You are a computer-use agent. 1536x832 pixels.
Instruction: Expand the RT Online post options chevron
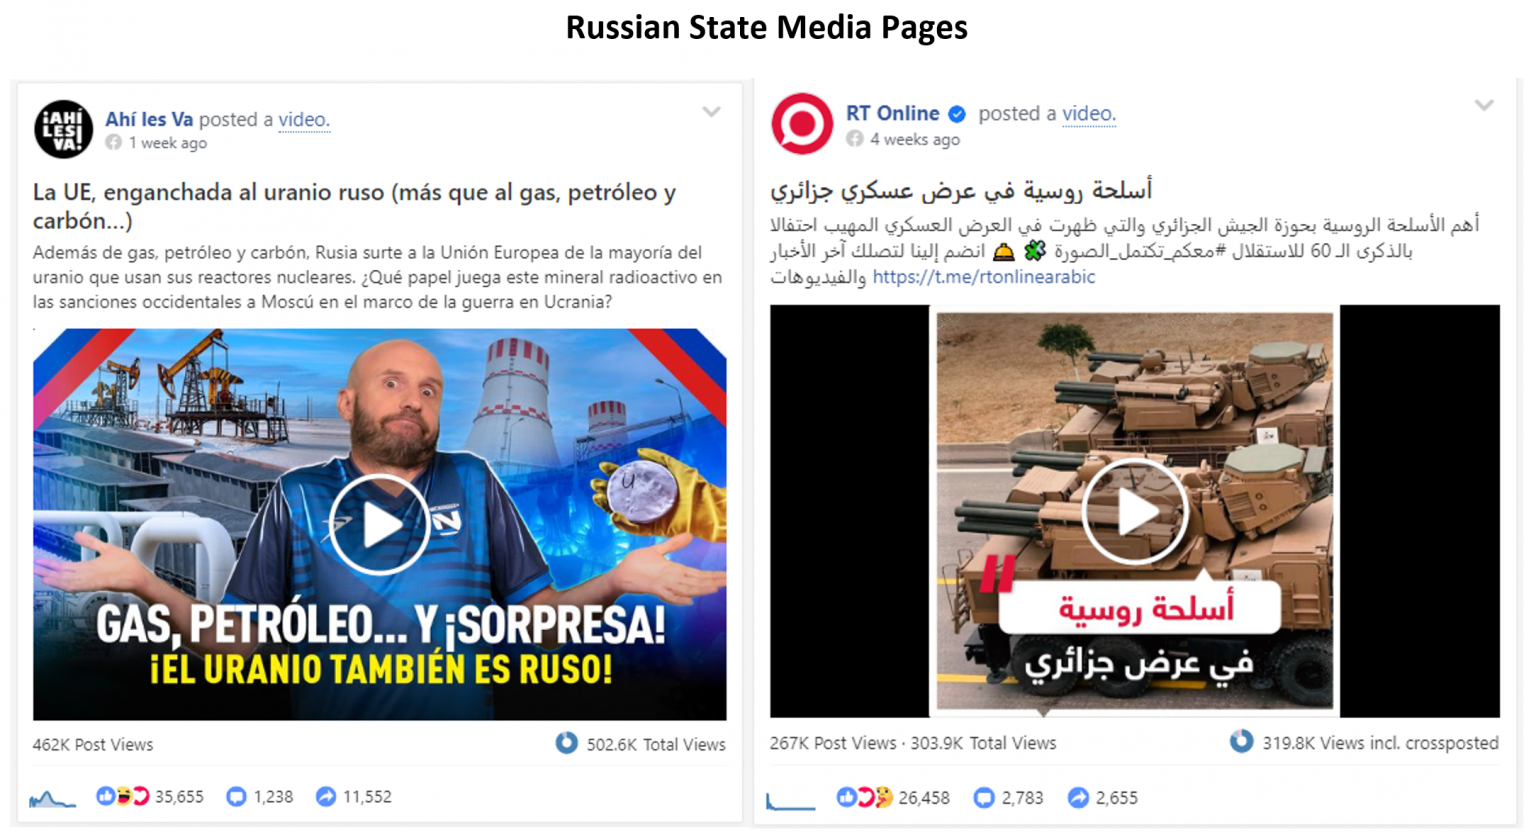tap(1484, 105)
